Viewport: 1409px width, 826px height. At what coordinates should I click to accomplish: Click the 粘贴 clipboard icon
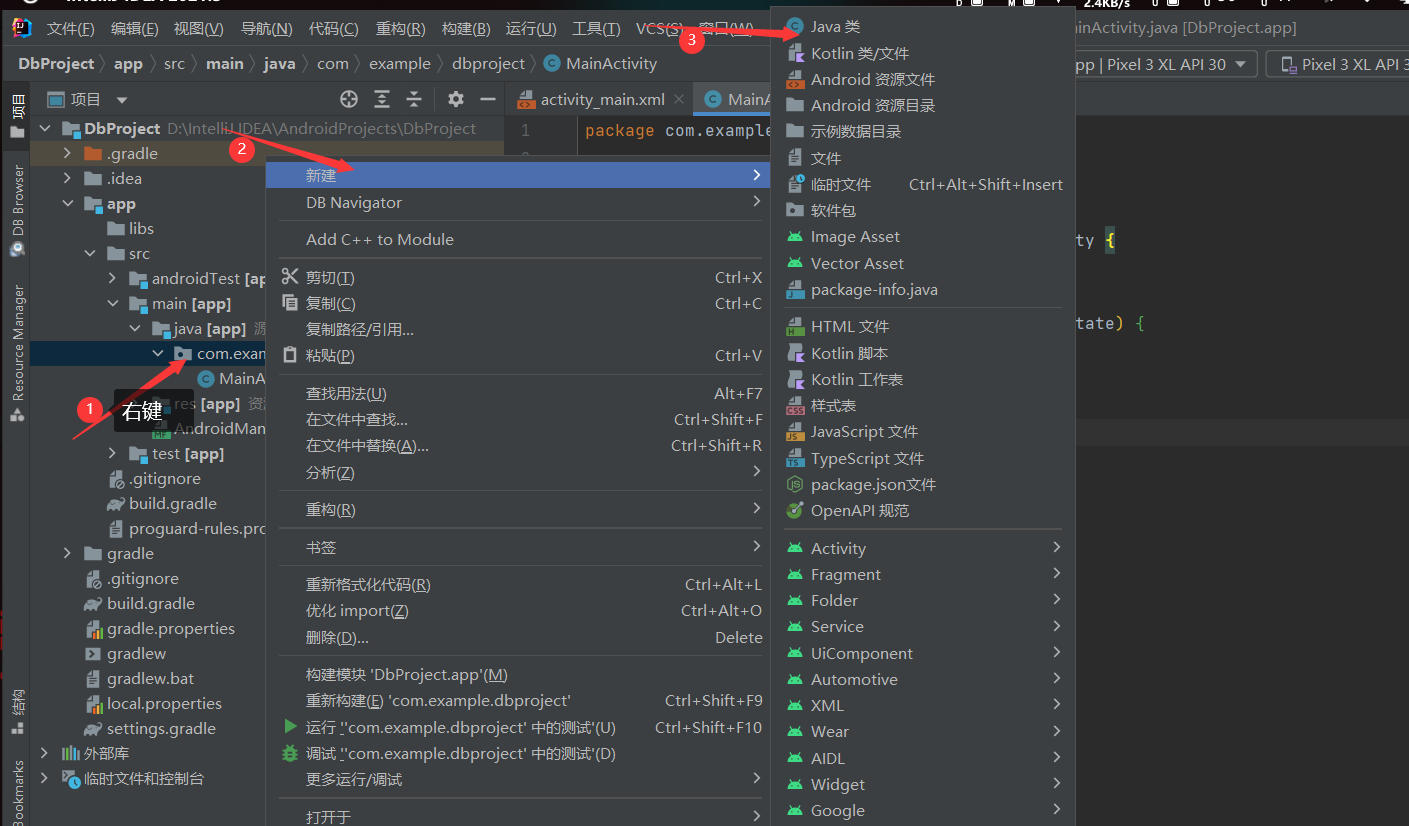[290, 355]
